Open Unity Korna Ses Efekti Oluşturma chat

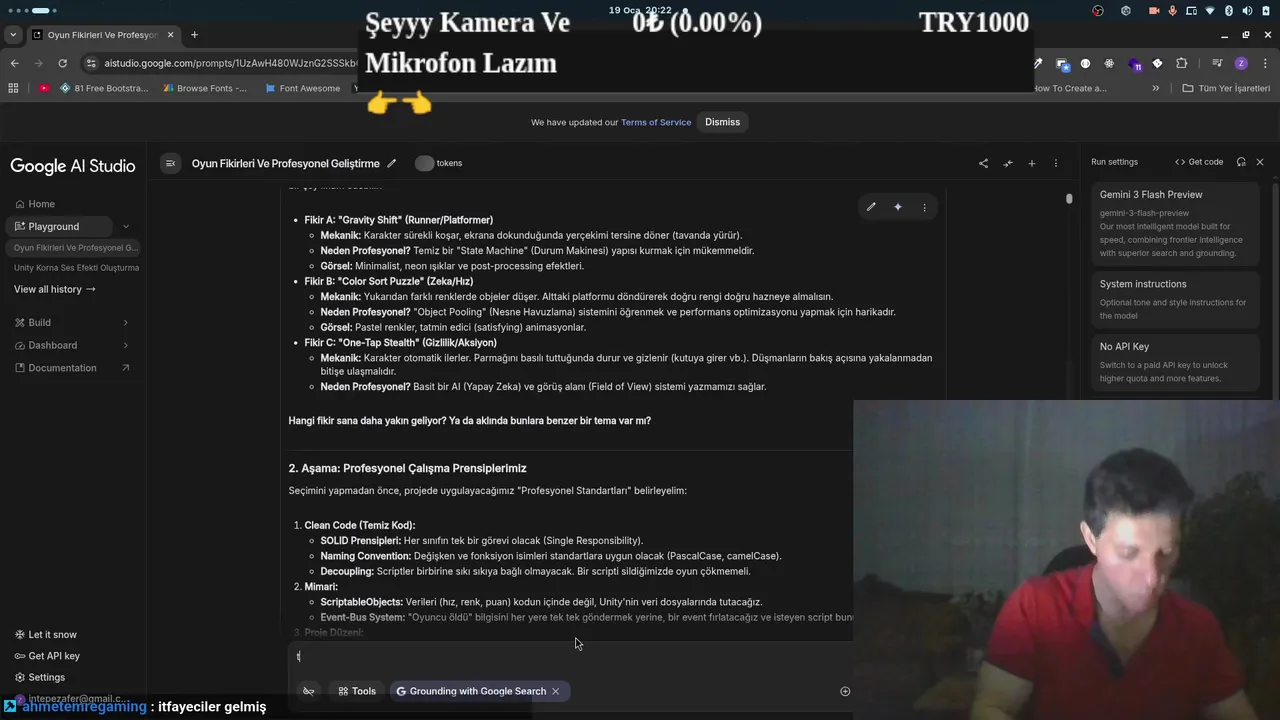75,268
